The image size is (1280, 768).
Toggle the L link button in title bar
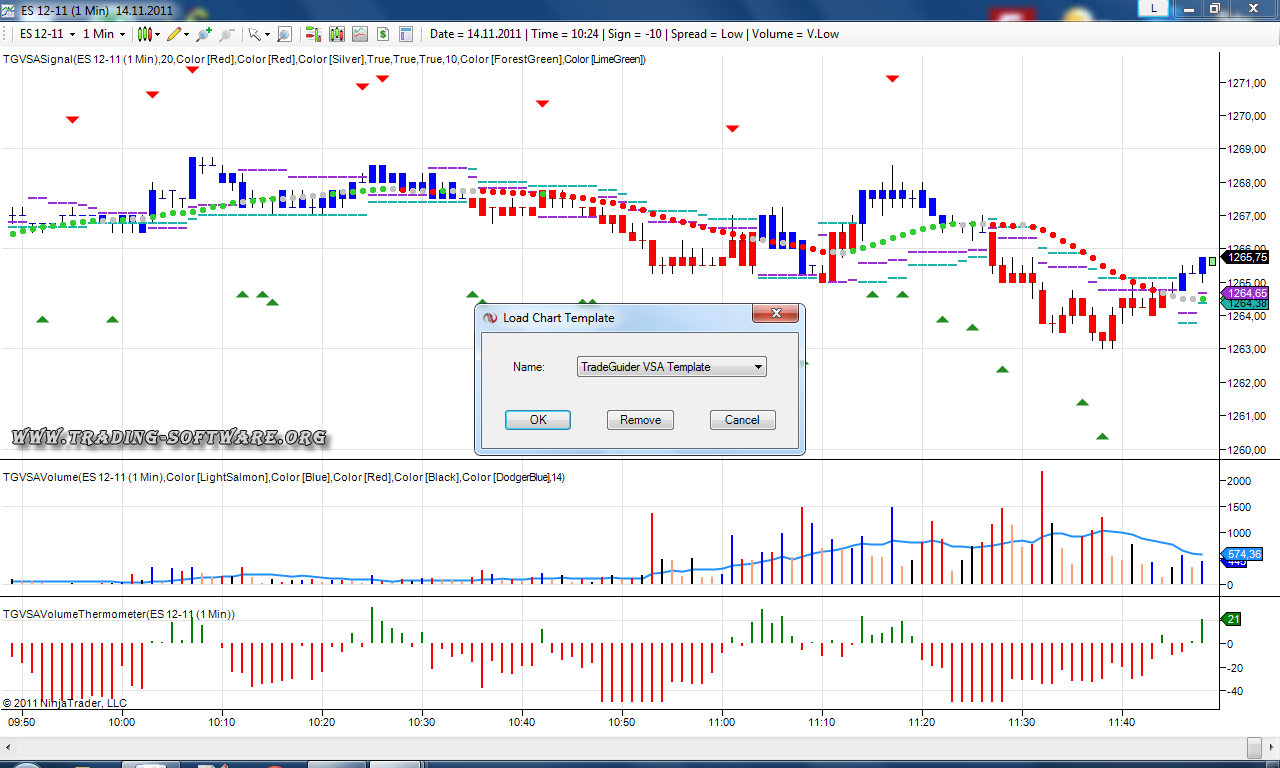pyautogui.click(x=1155, y=8)
